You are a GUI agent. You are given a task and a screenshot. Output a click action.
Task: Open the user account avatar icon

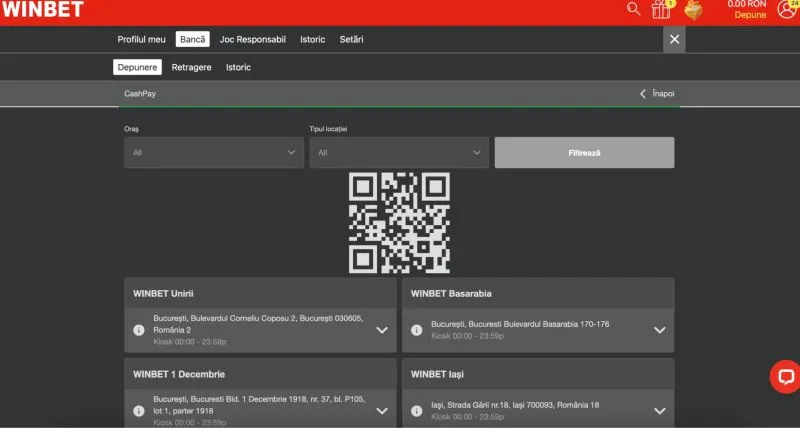pos(787,9)
